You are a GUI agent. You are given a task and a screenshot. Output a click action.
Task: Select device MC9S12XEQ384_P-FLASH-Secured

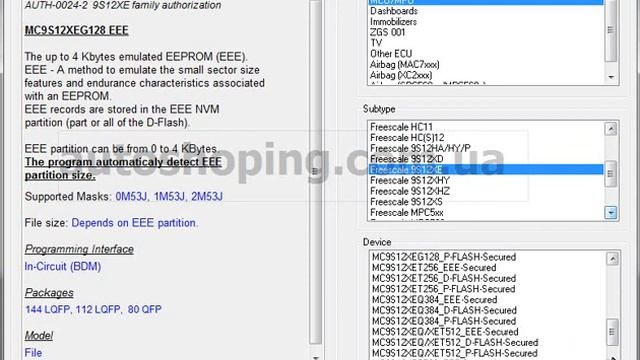point(487,321)
